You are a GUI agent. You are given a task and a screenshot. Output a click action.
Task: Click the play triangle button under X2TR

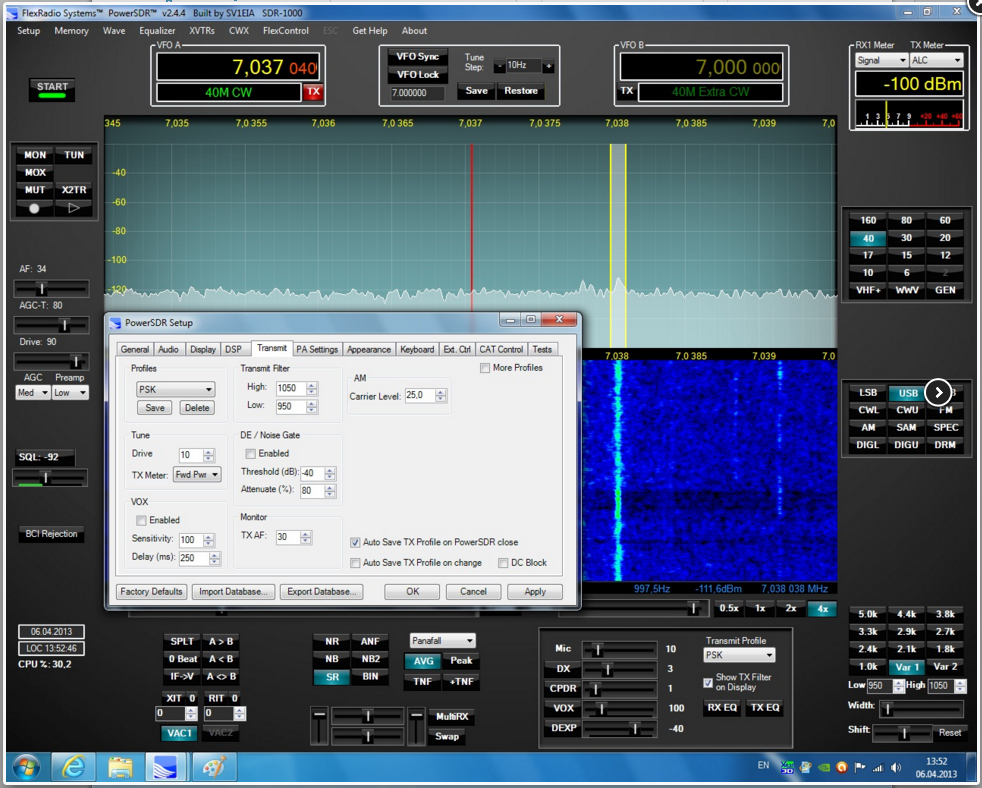click(74, 208)
